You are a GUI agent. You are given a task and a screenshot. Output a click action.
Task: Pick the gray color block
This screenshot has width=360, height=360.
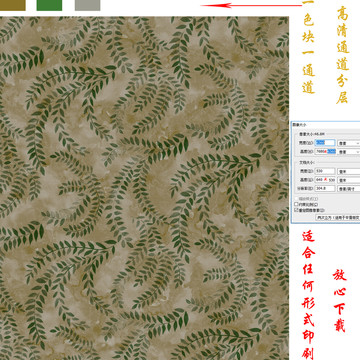click(x=88, y=5)
